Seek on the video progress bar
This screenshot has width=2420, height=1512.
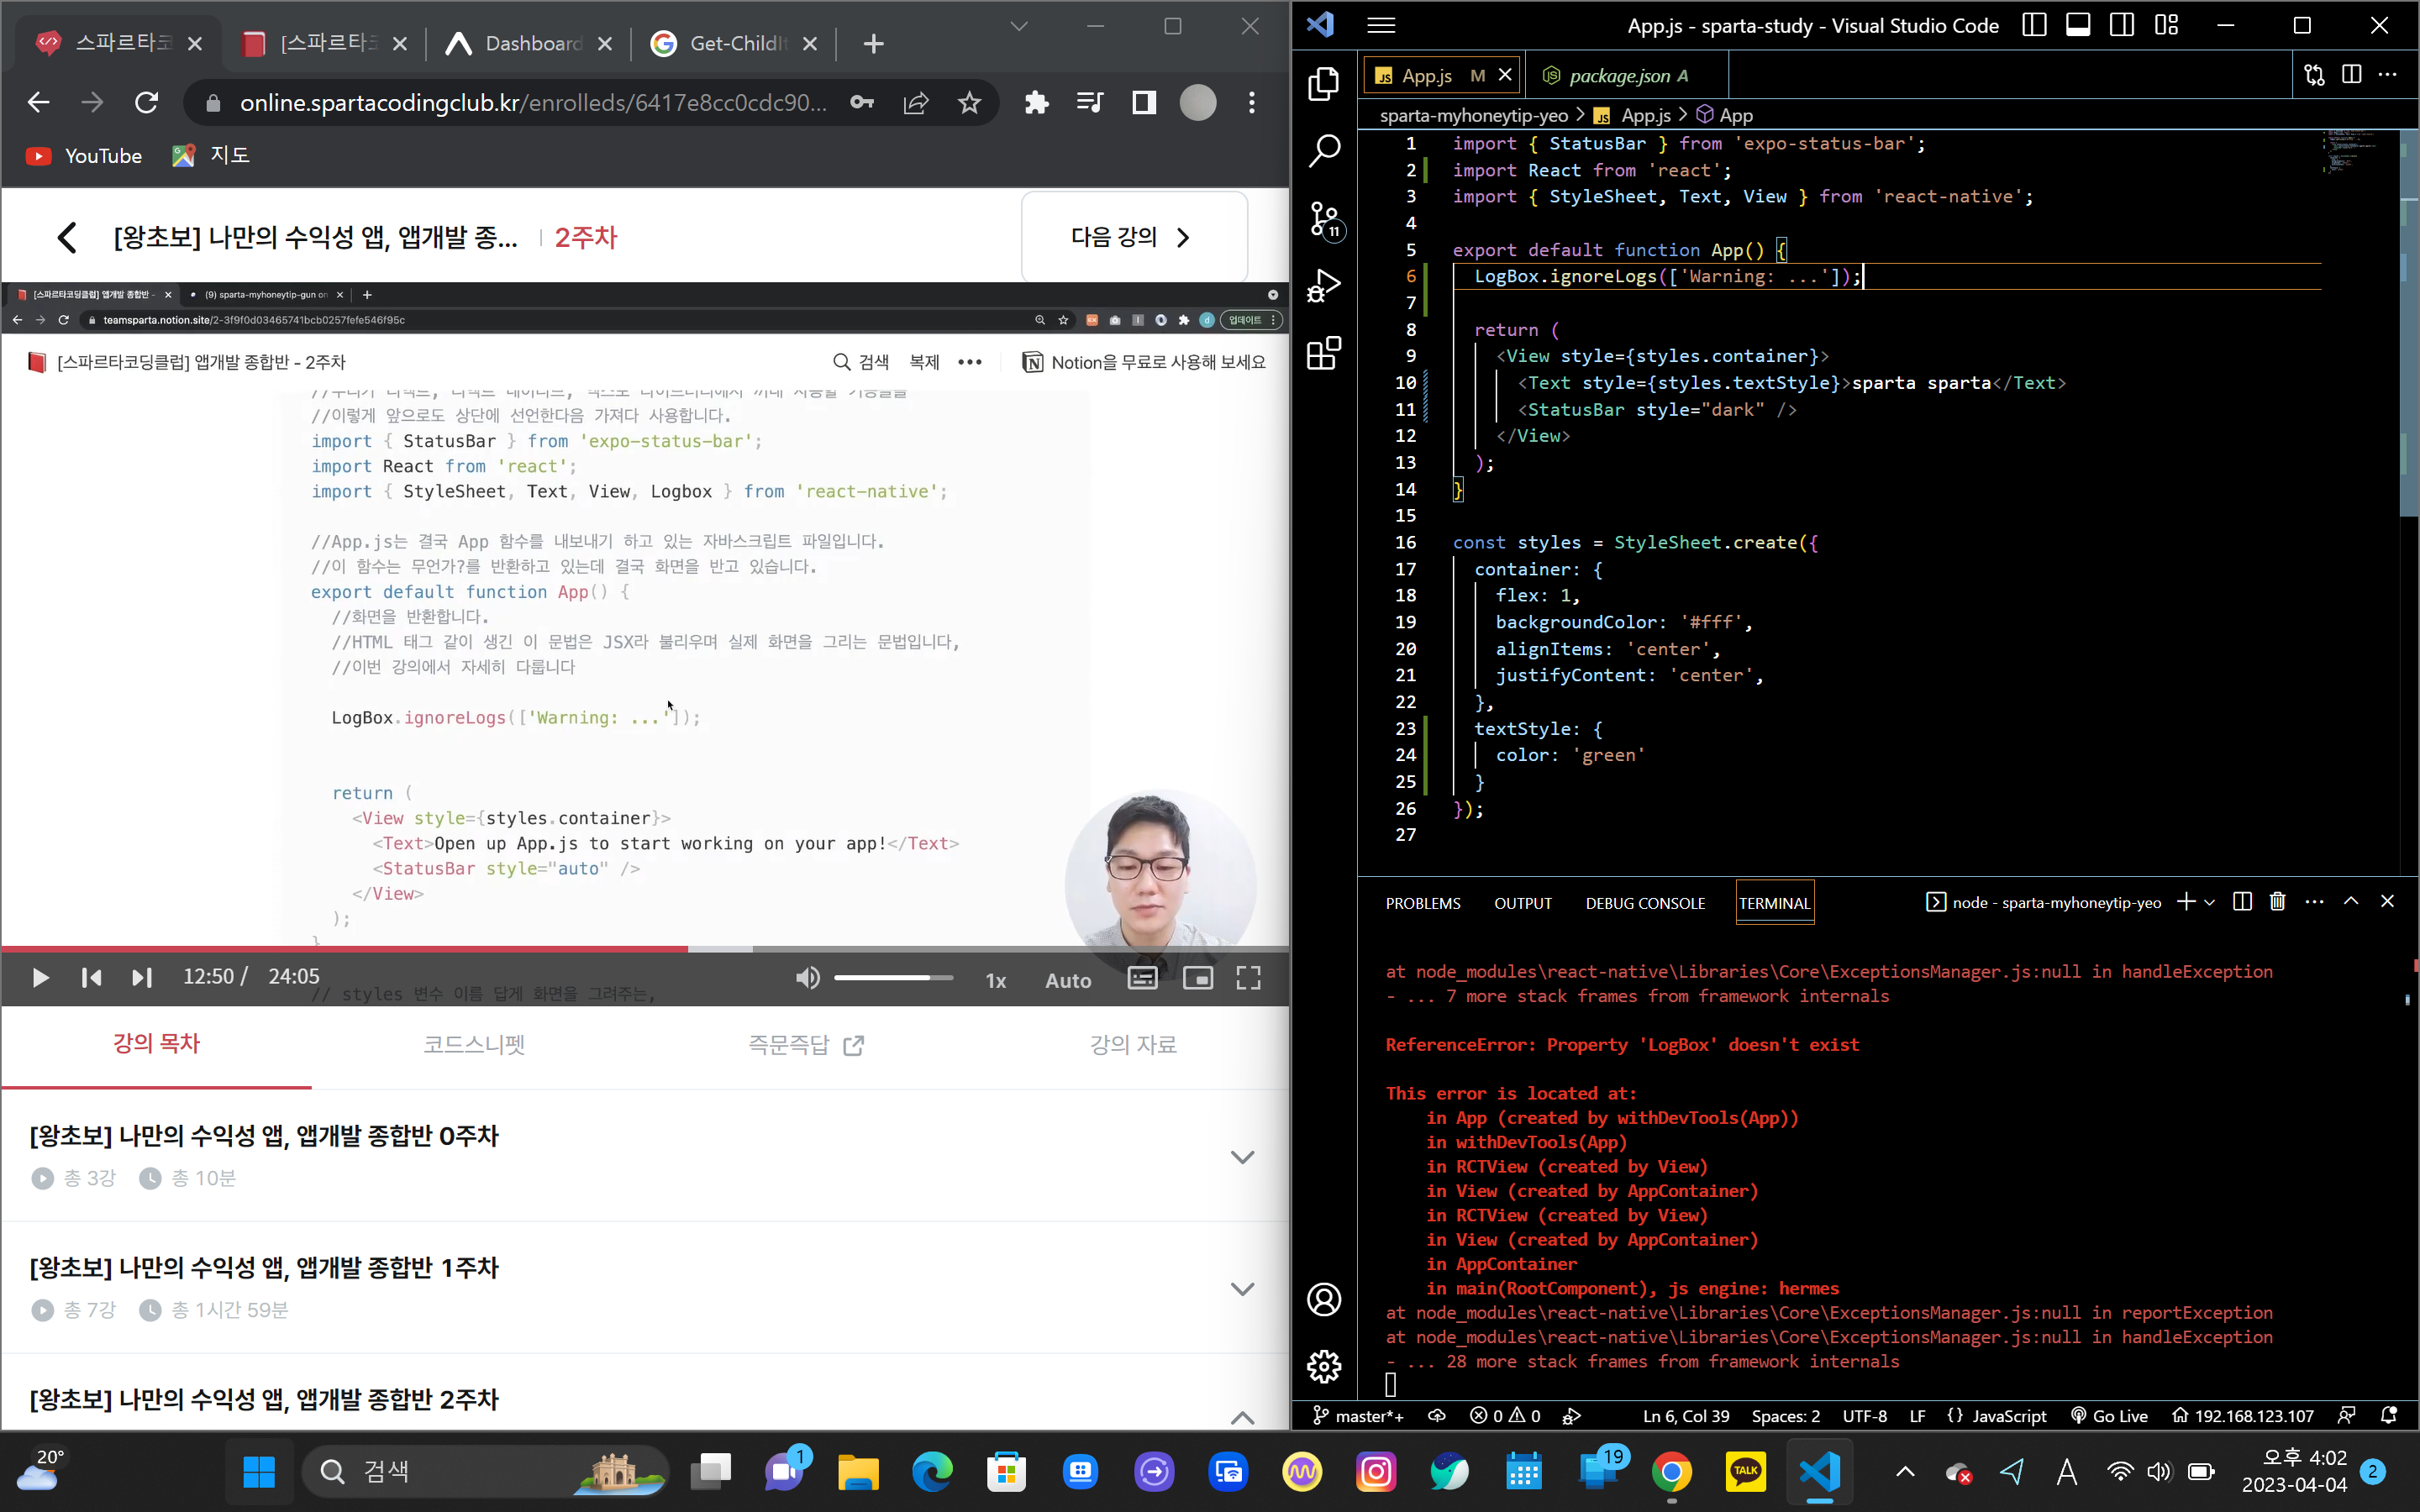(x=645, y=948)
